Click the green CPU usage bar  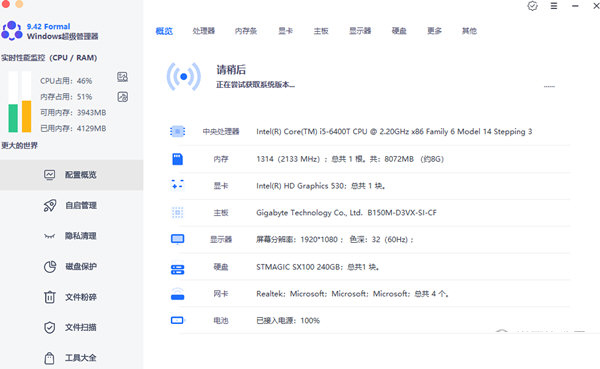(13, 118)
